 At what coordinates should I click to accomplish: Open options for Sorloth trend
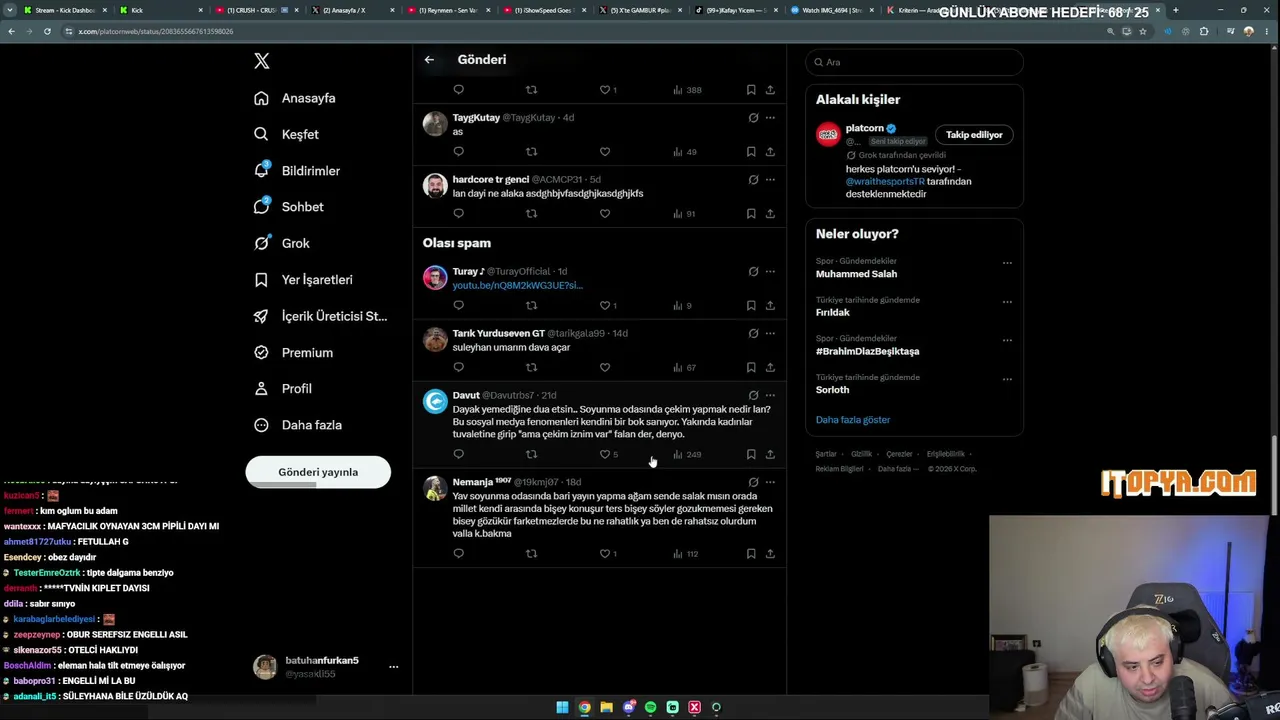coord(1007,380)
